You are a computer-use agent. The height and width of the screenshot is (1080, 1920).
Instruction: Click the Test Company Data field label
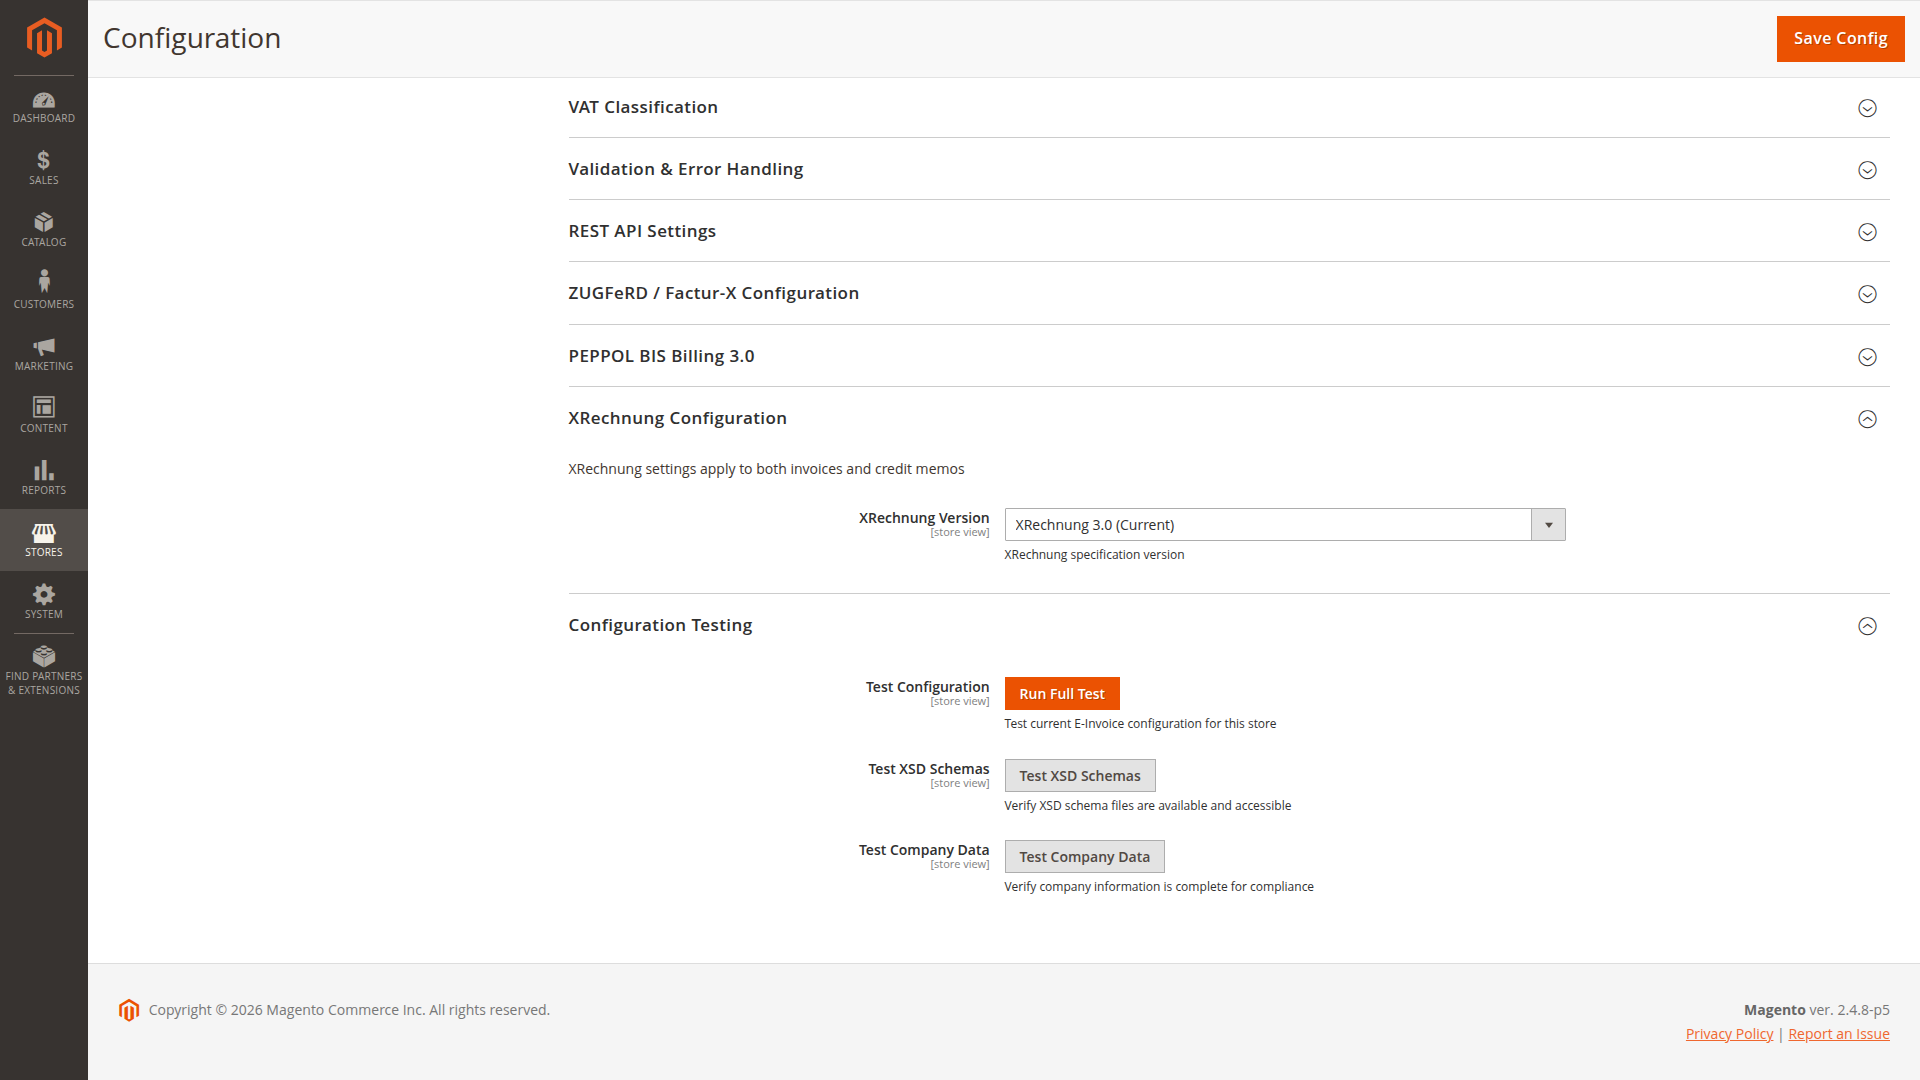coord(924,850)
